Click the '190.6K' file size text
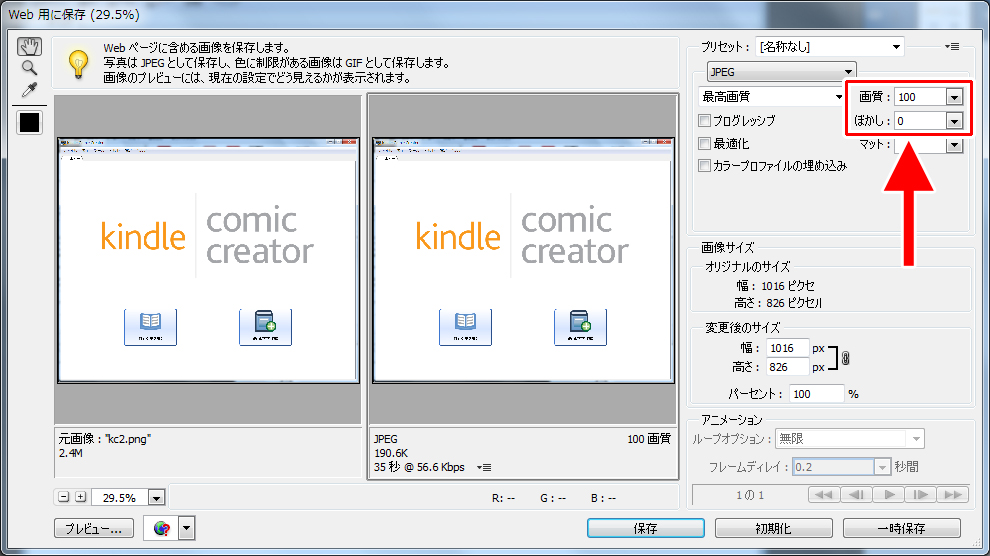 [391, 453]
